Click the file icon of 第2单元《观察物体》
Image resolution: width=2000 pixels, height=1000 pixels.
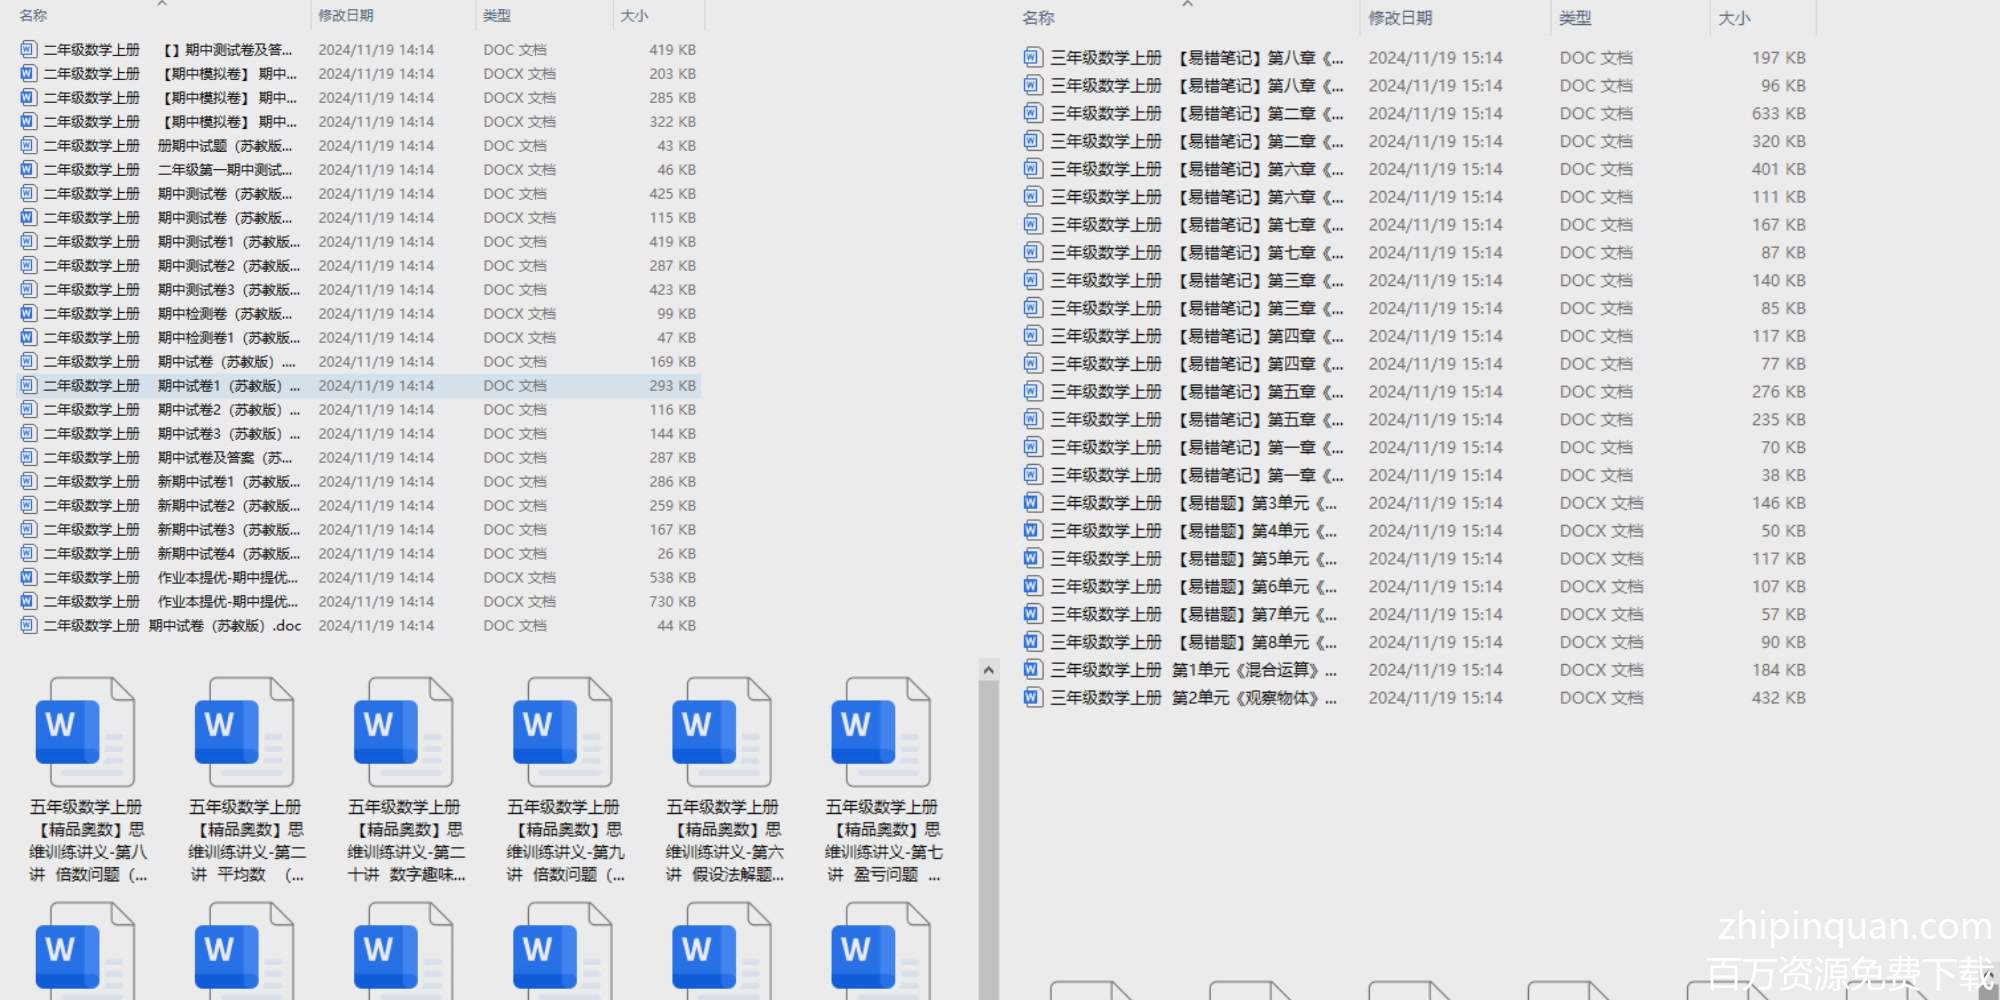click(1033, 698)
